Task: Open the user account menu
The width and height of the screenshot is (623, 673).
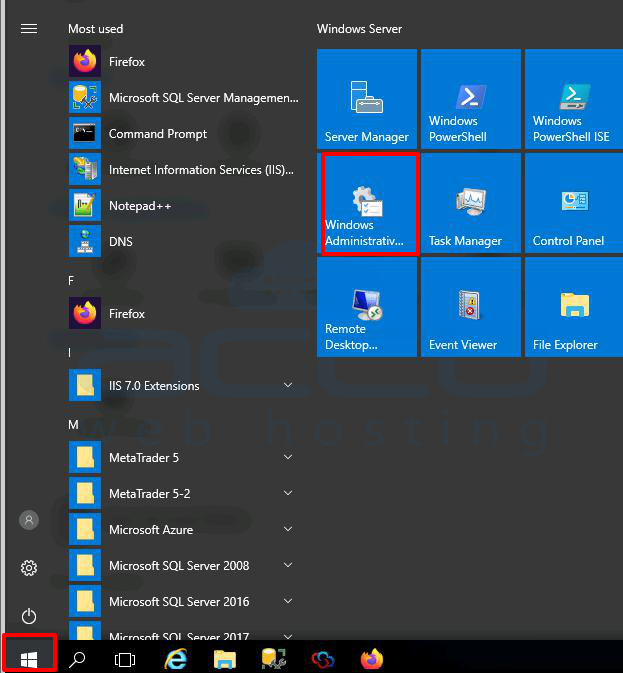Action: click(29, 520)
